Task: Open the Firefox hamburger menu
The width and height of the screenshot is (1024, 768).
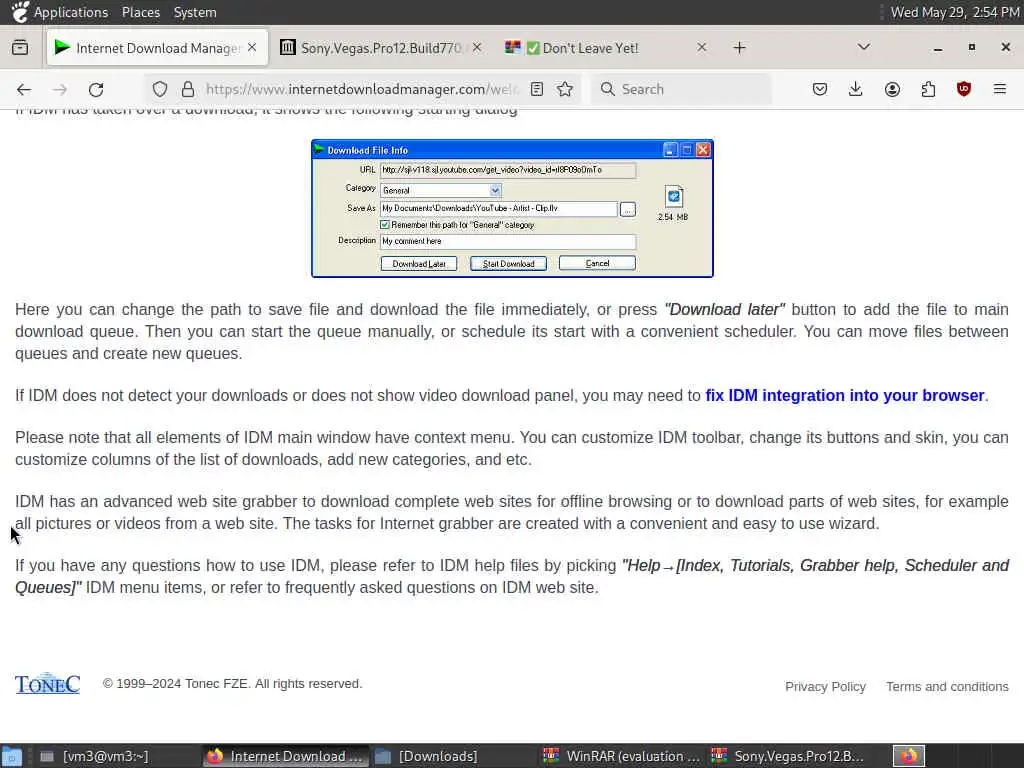Action: click(x=1000, y=89)
